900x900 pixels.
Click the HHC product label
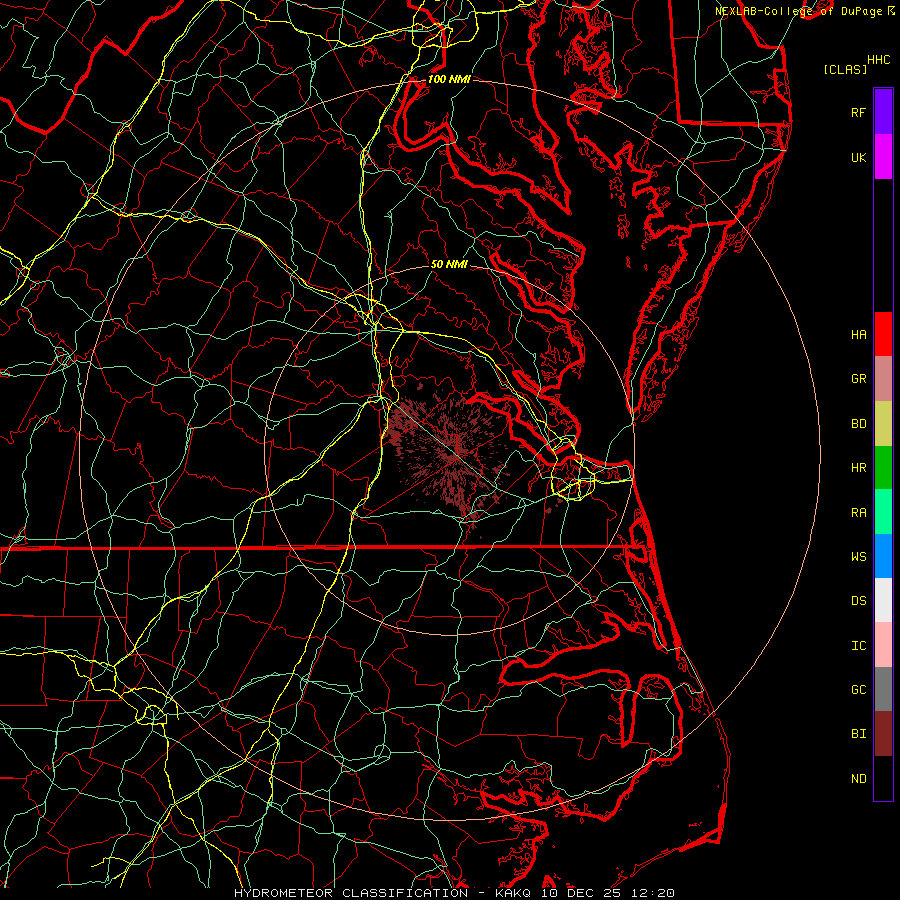coord(878,60)
